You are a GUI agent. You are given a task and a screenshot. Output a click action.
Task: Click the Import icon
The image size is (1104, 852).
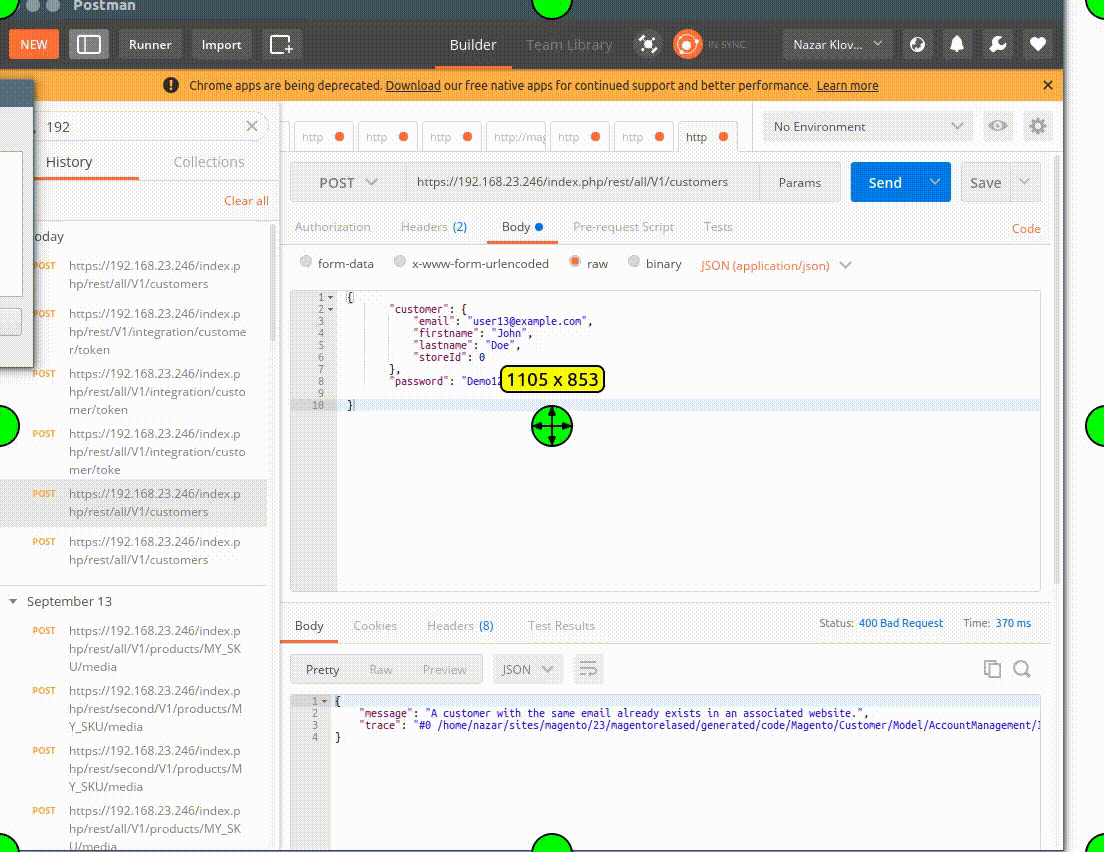tap(221, 44)
